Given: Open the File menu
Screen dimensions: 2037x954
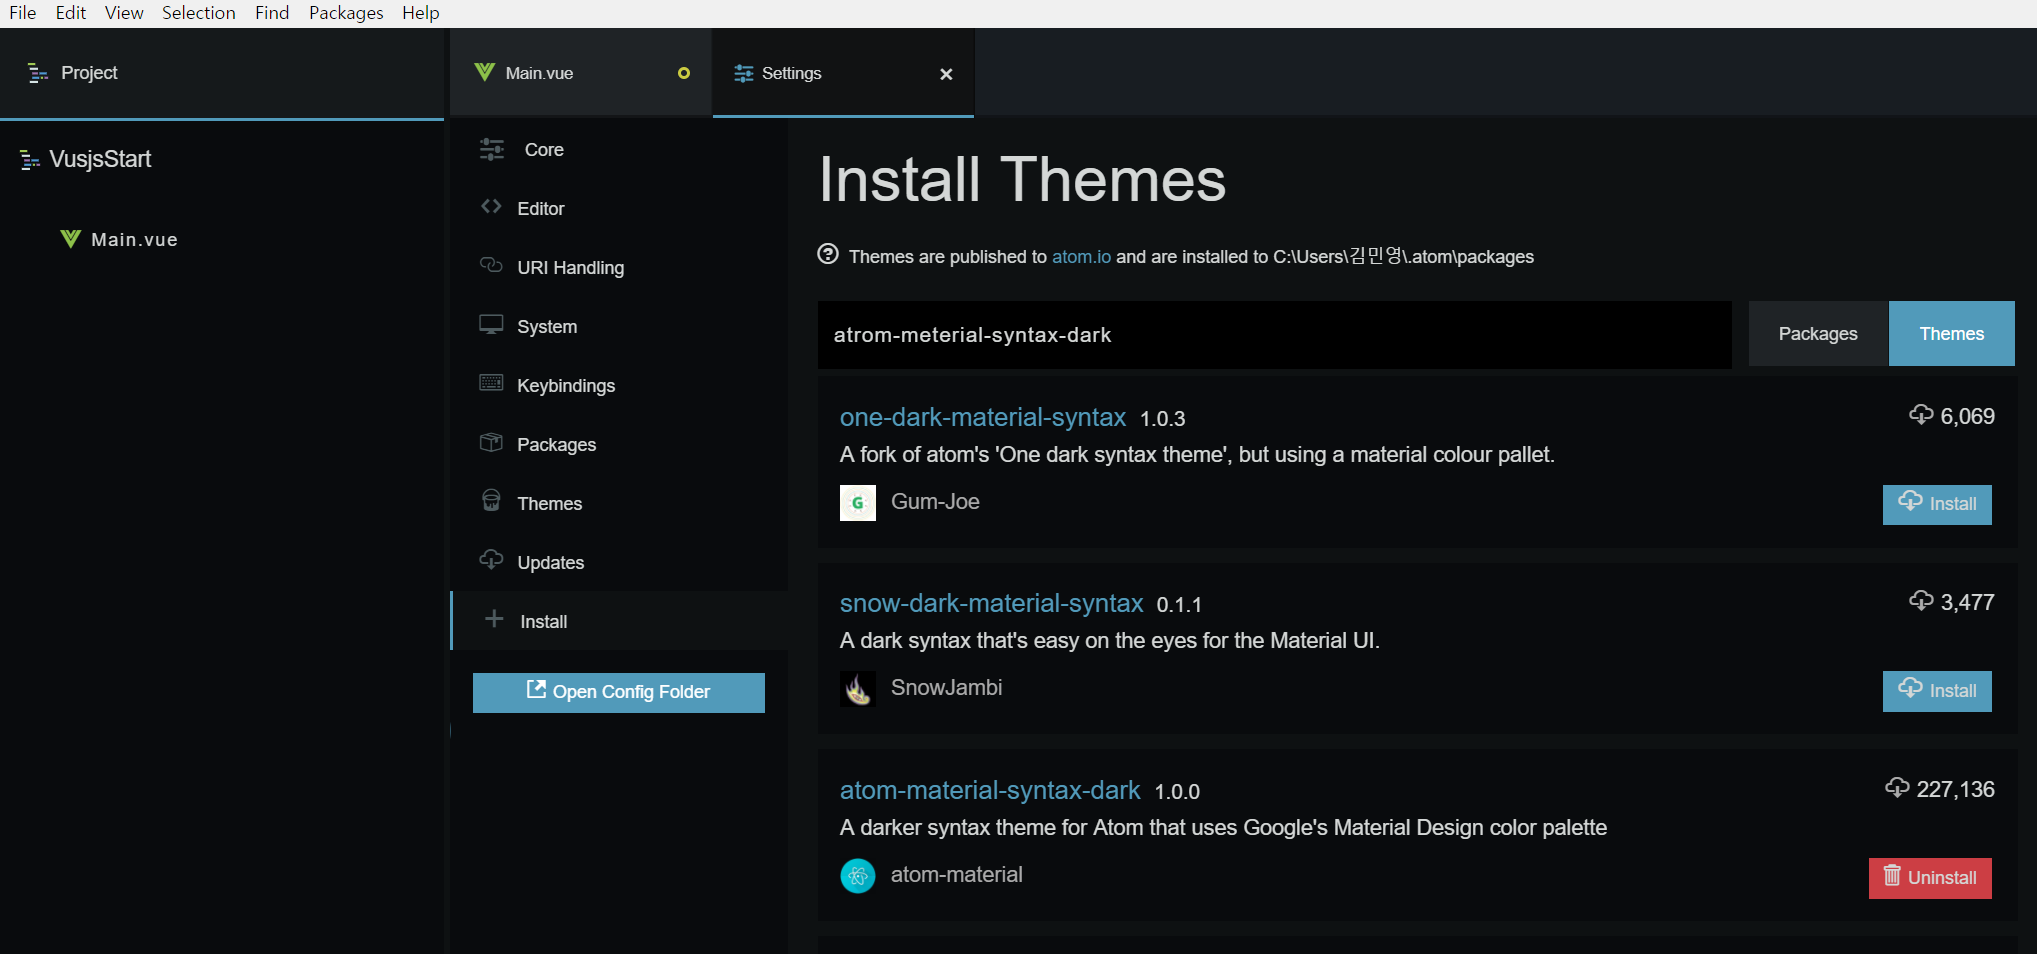Looking at the screenshot, I should click(23, 13).
